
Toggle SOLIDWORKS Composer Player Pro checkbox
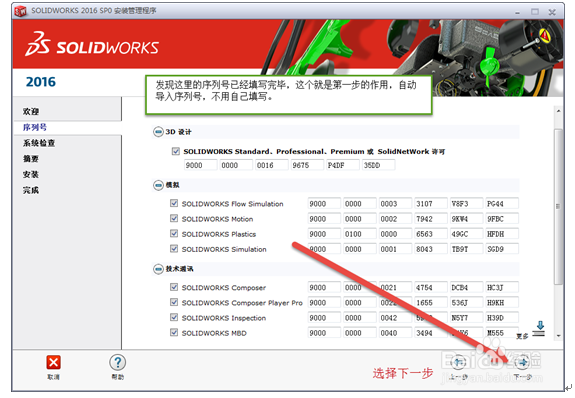click(x=174, y=302)
